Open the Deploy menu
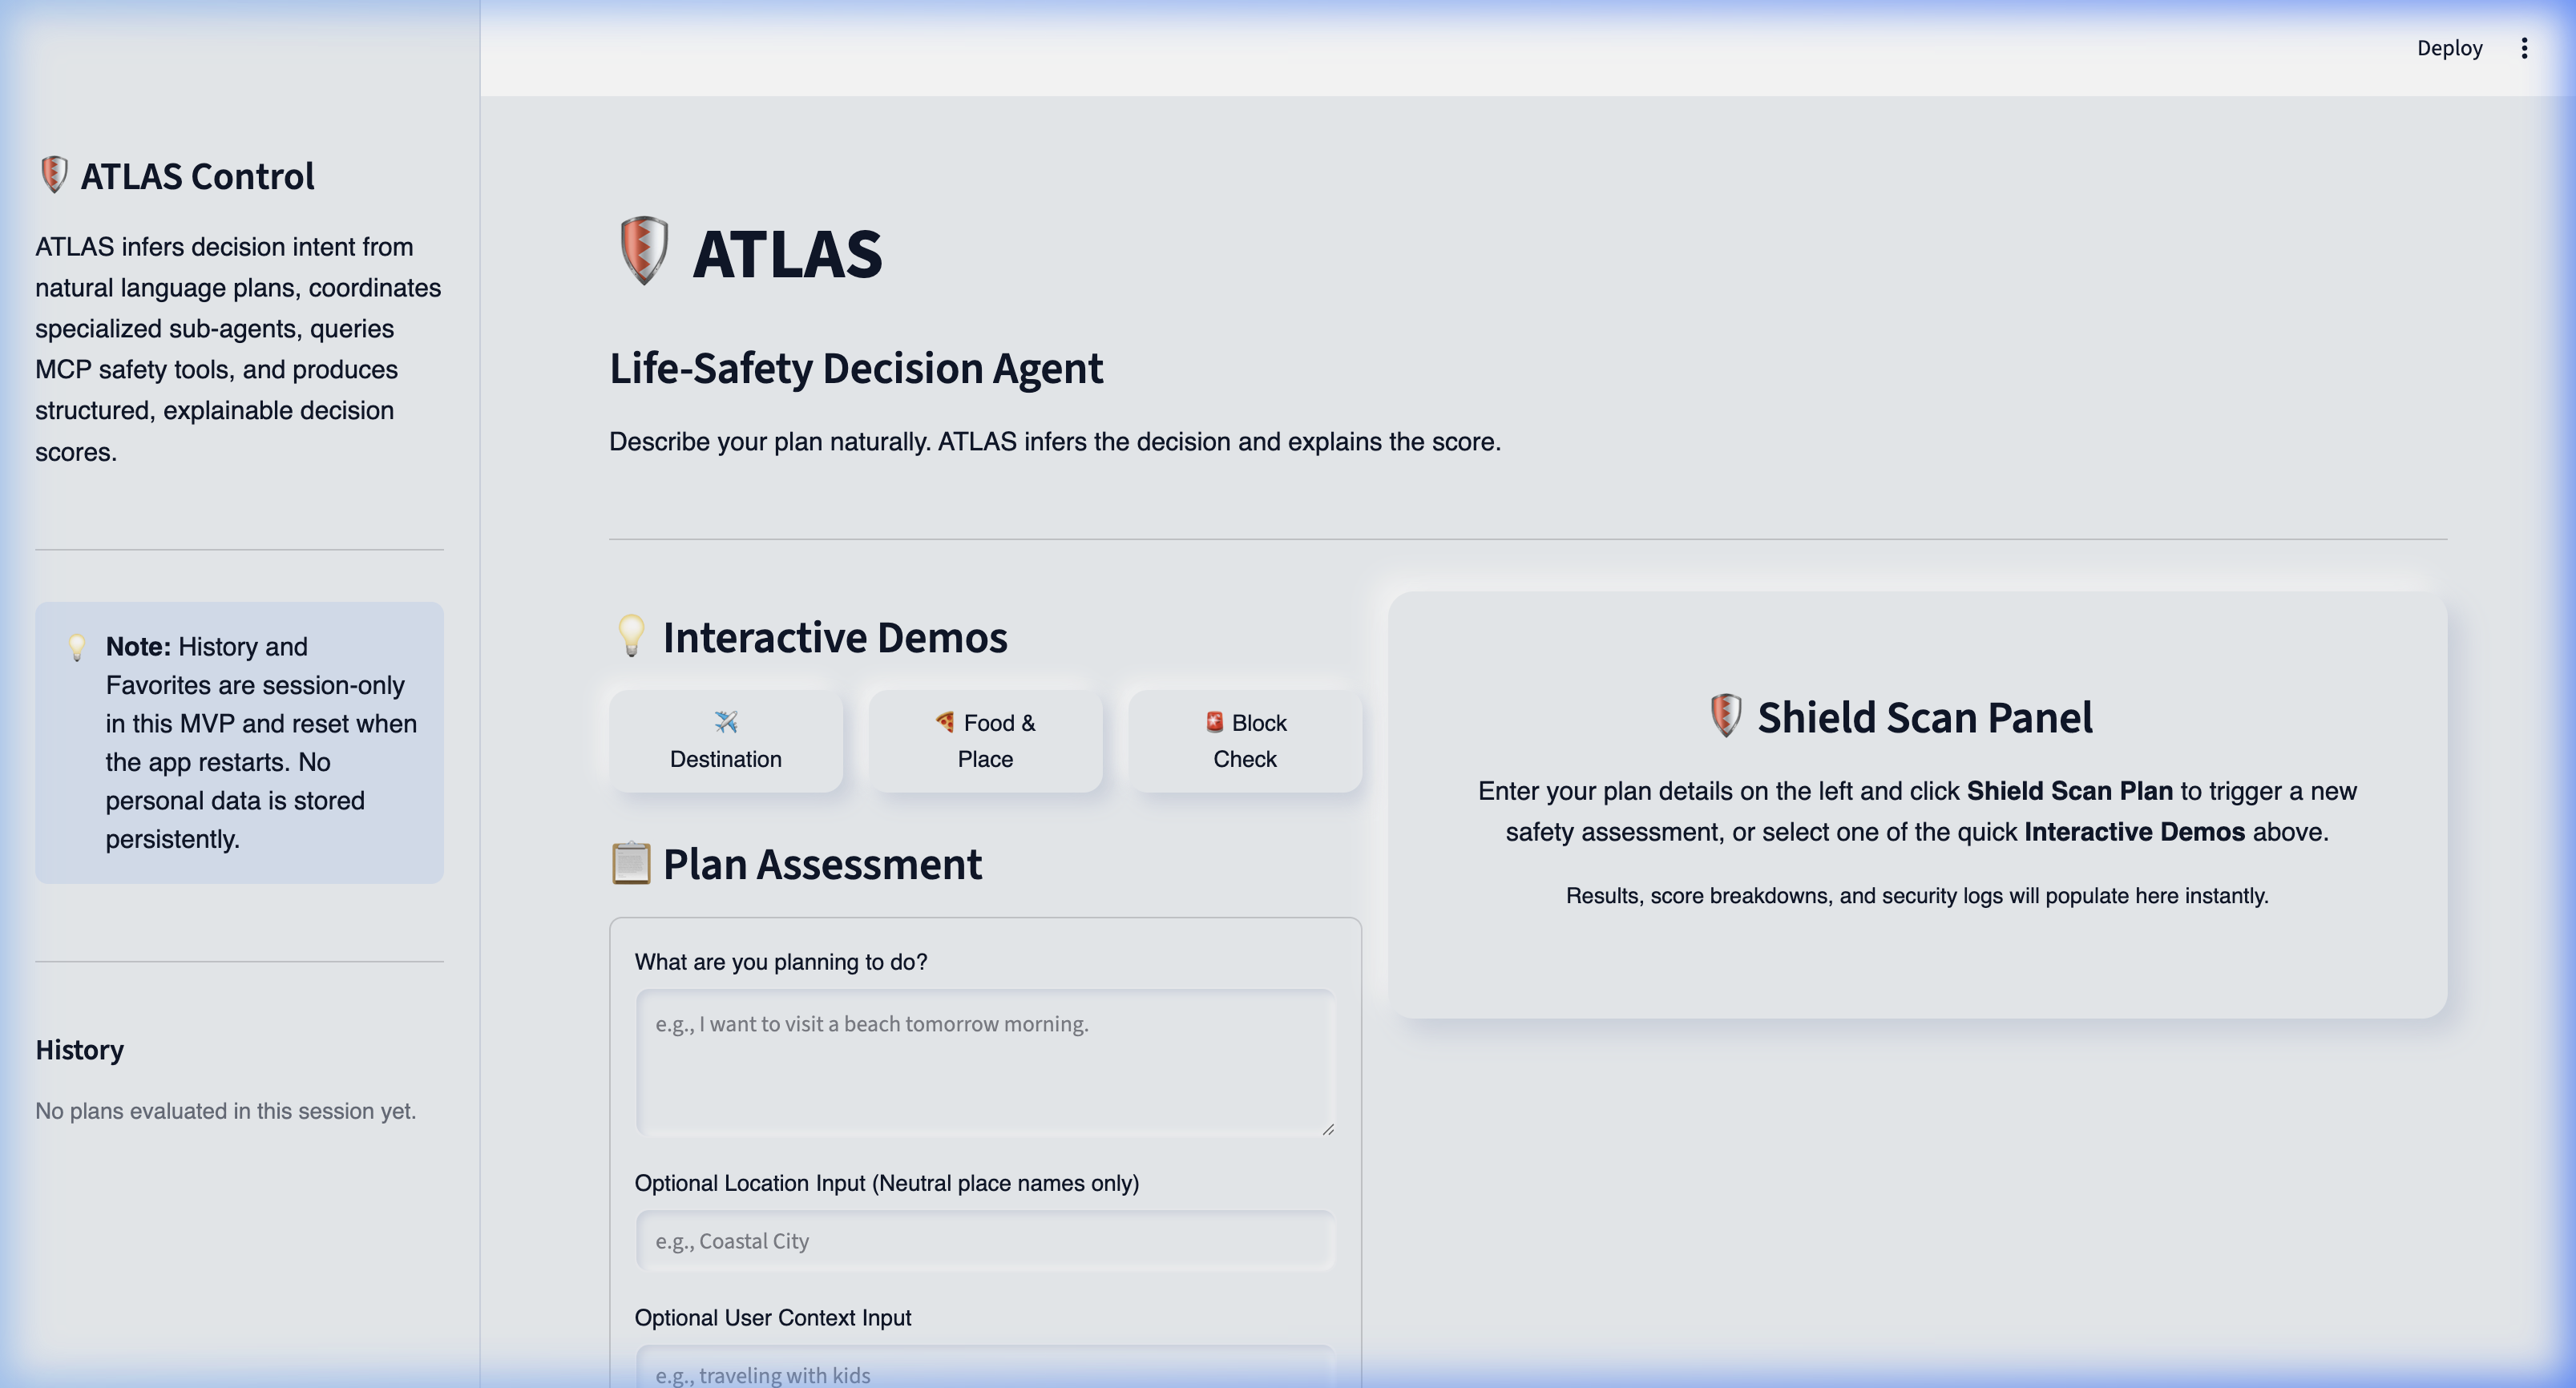2576x1388 pixels. (x=2449, y=48)
